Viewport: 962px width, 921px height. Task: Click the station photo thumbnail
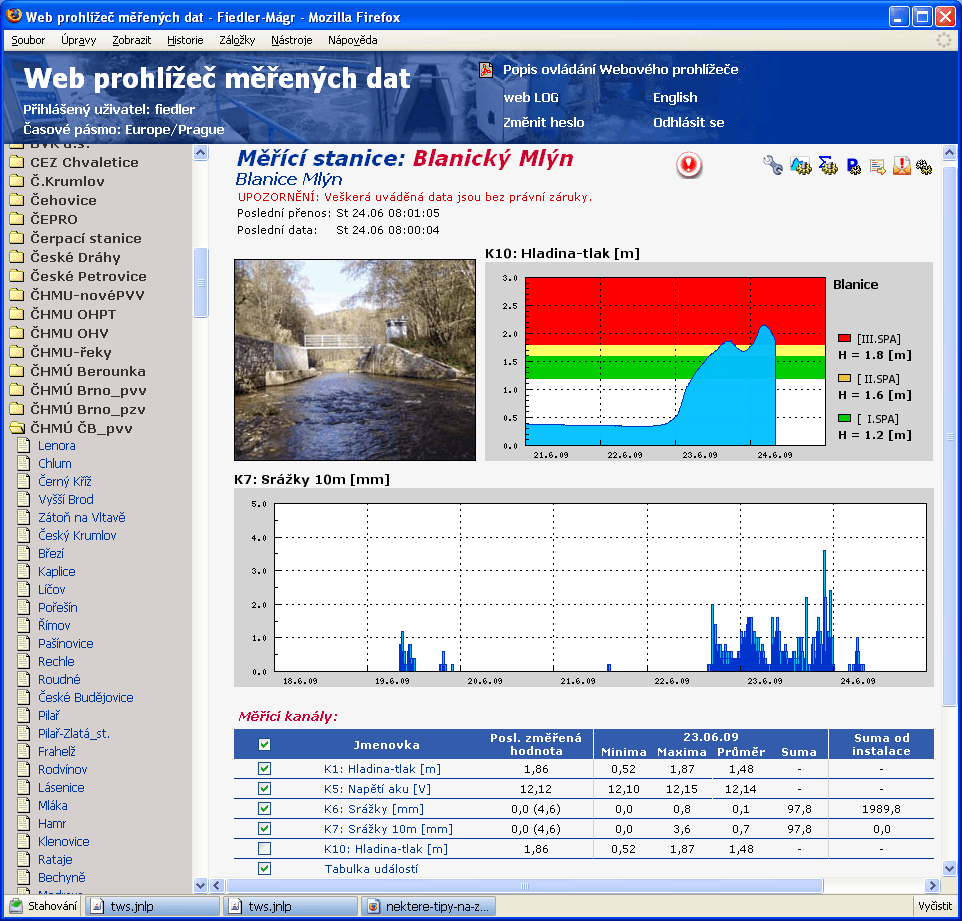355,360
